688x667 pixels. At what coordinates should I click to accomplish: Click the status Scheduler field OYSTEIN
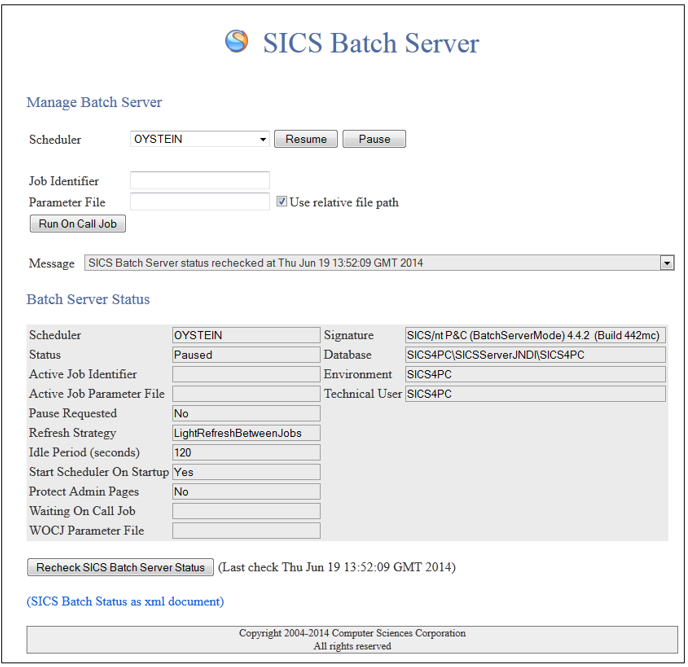tap(246, 335)
